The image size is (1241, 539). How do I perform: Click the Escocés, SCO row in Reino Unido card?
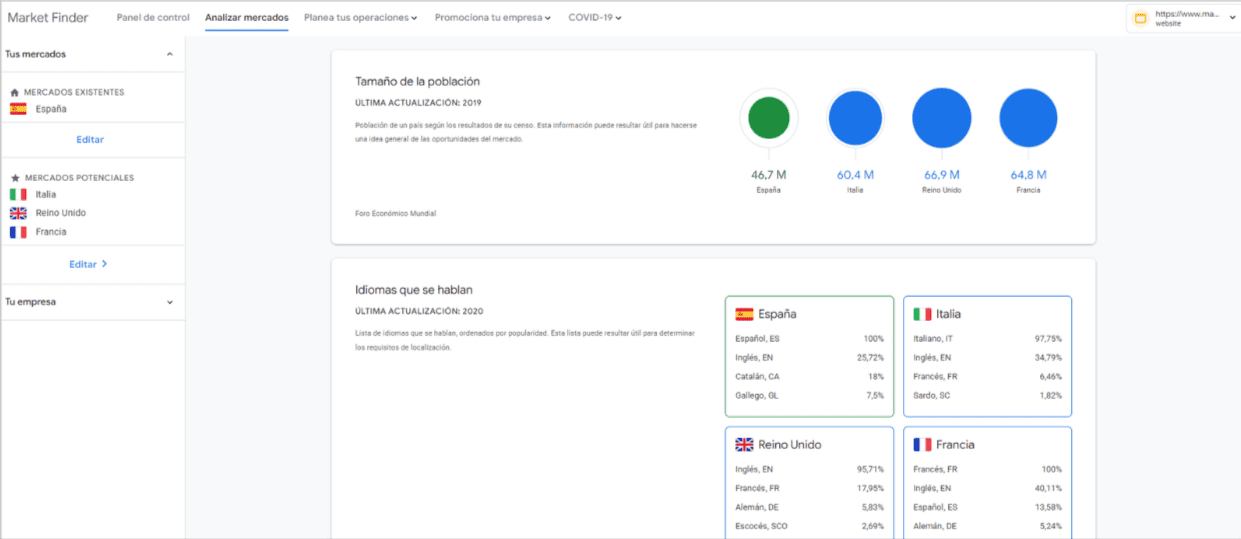click(x=809, y=526)
